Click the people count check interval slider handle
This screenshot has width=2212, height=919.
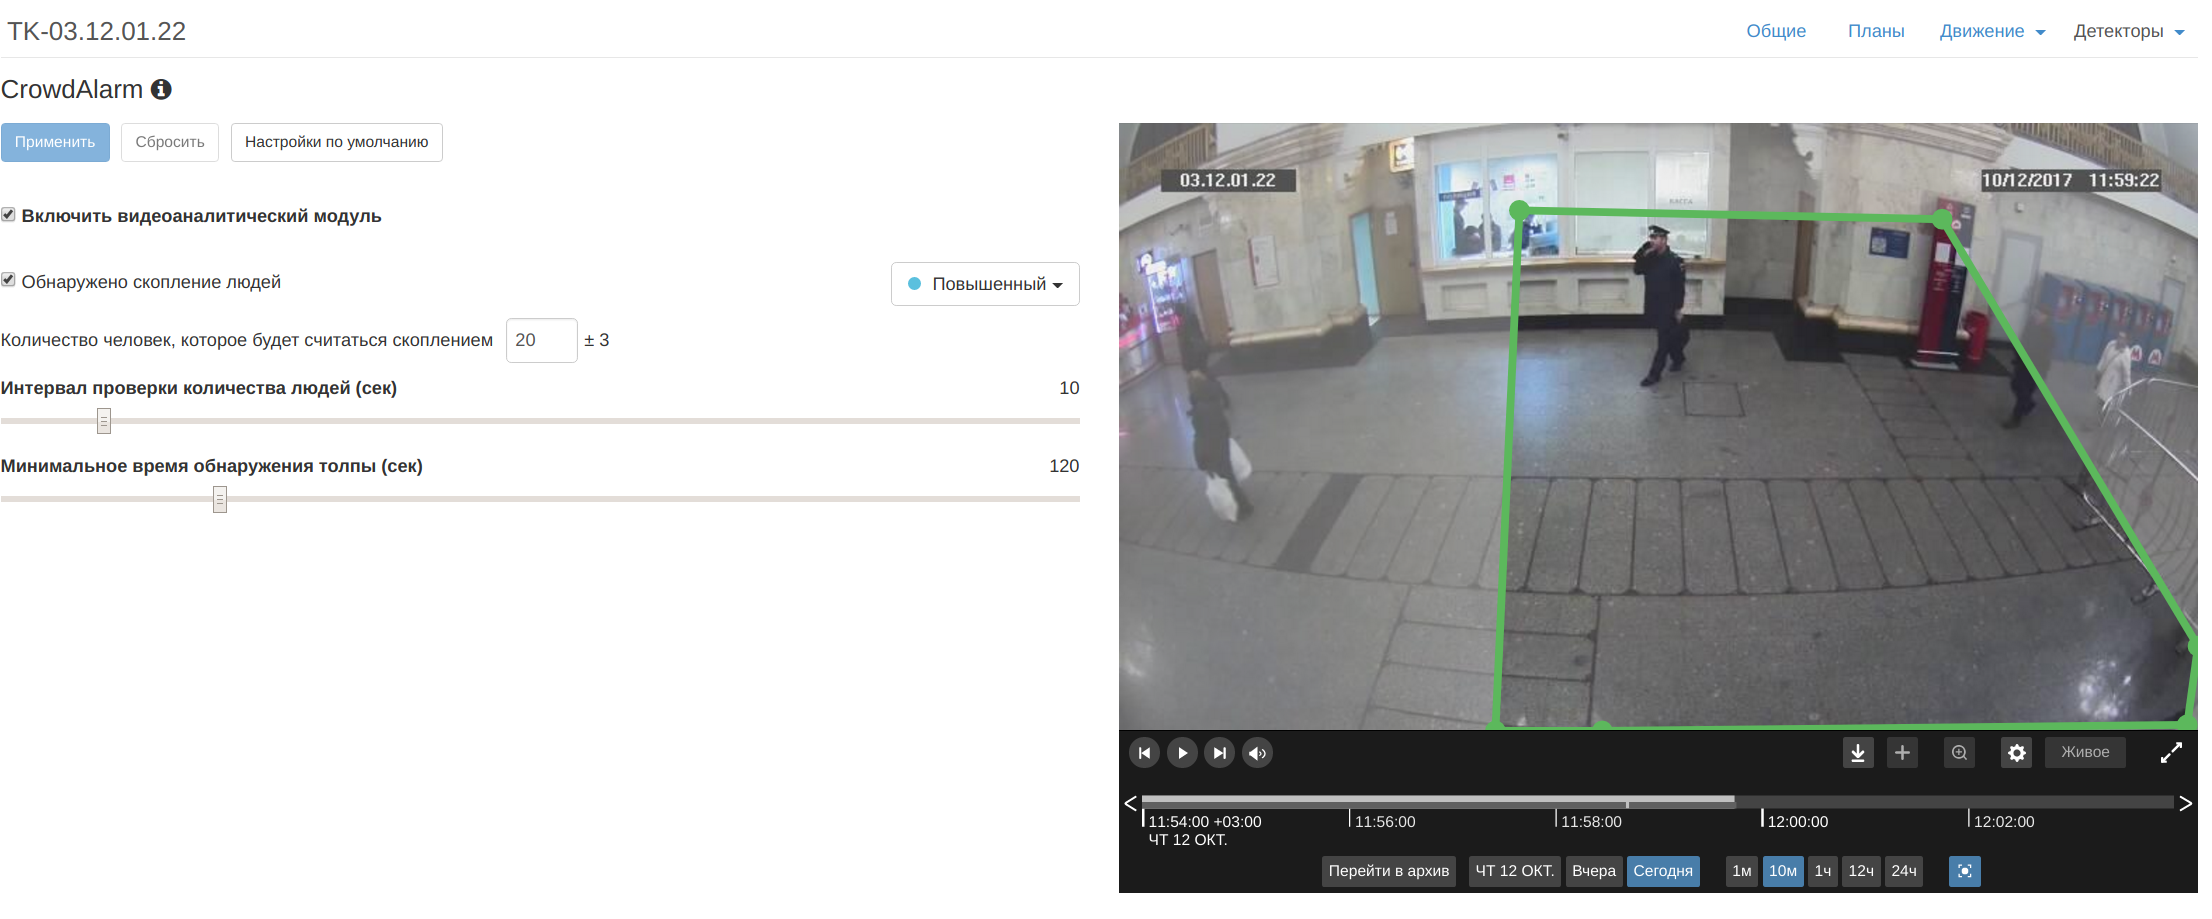point(104,421)
